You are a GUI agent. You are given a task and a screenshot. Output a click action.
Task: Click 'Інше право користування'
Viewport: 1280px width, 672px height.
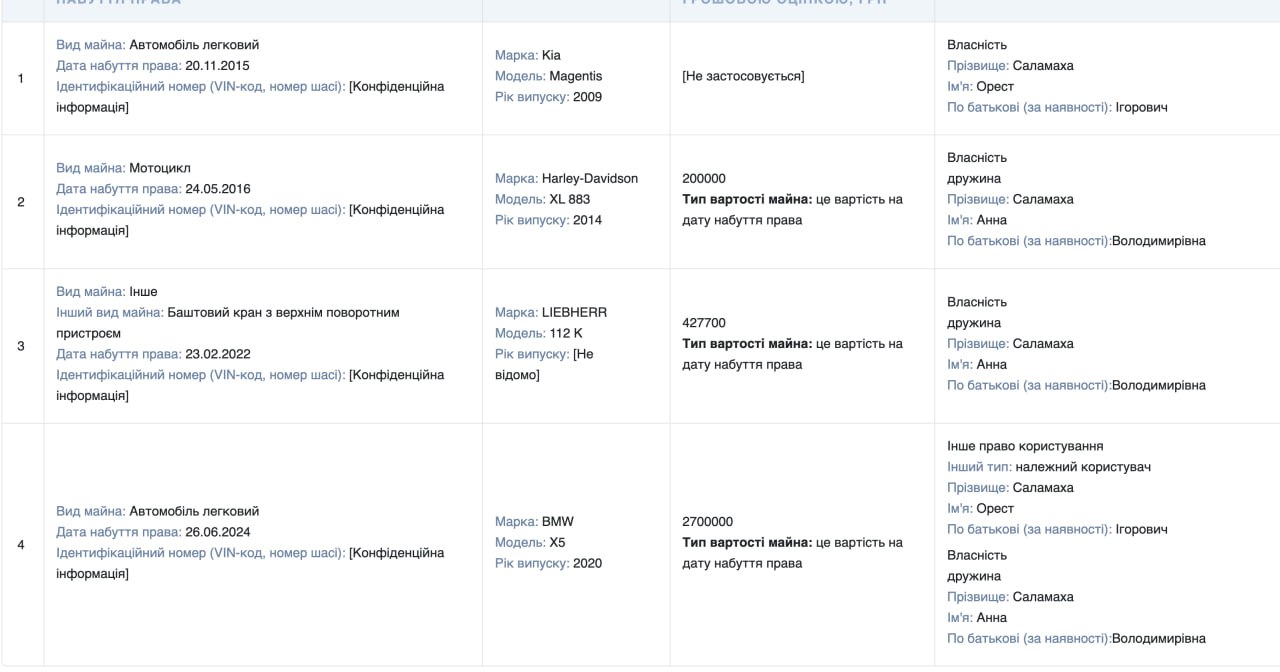[x=1025, y=446]
